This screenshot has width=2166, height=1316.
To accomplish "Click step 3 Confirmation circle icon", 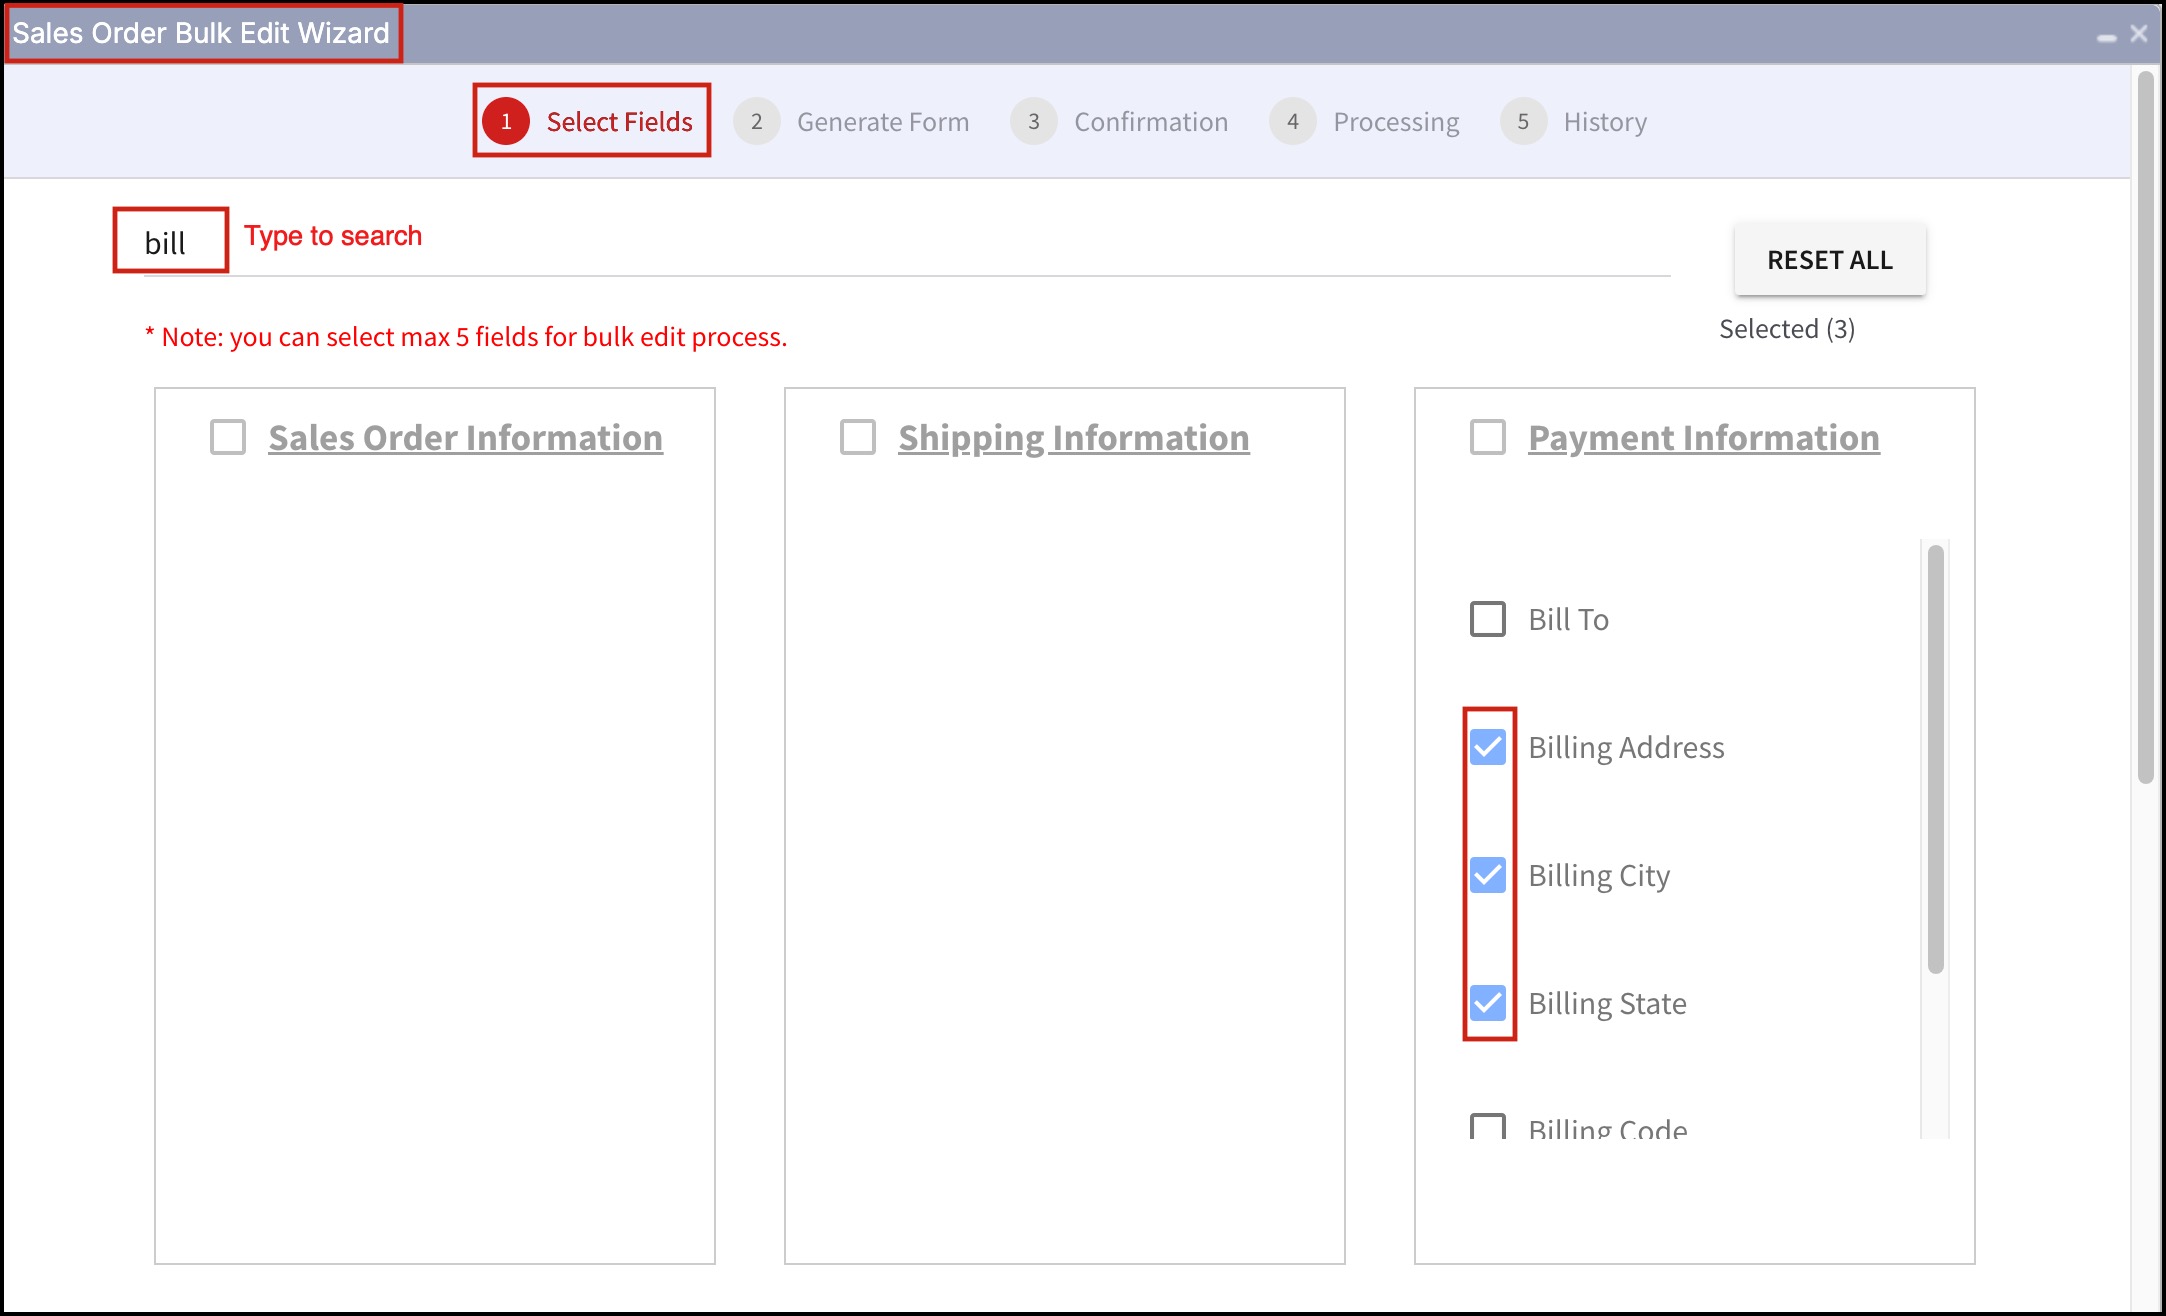I will 1033,121.
